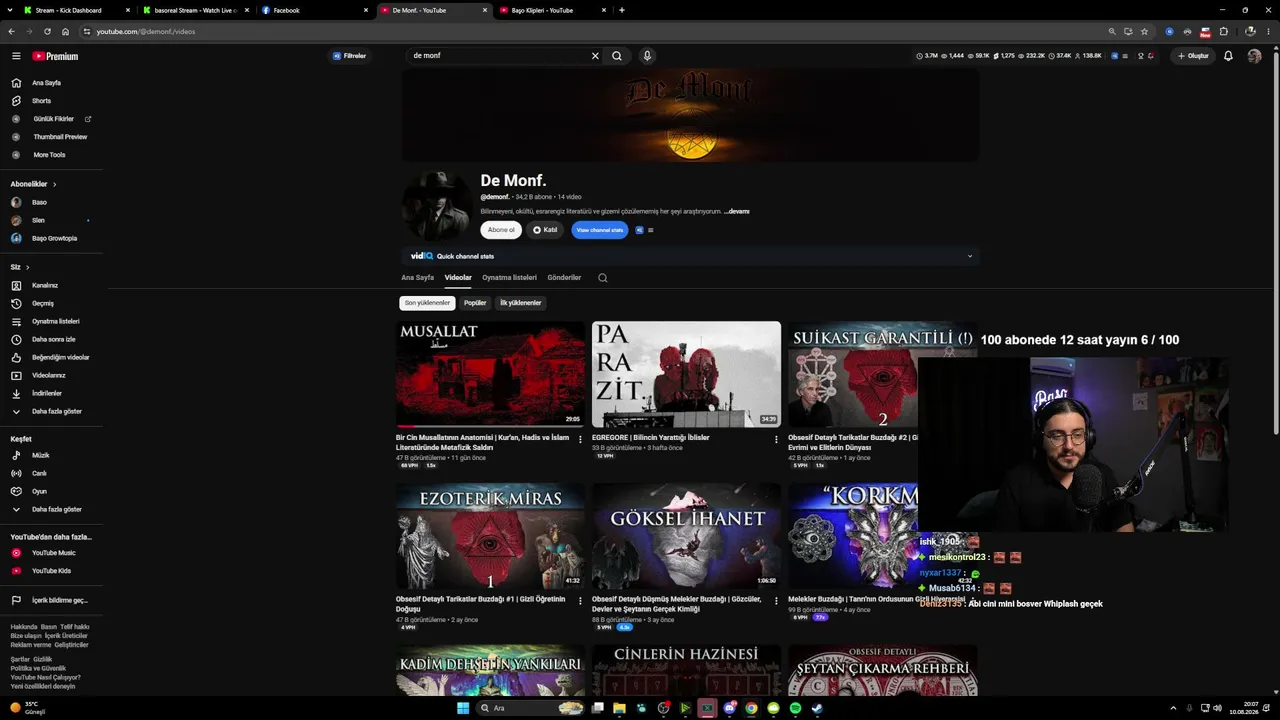Select İlk yüklenenler sort chip

[x=520, y=303]
